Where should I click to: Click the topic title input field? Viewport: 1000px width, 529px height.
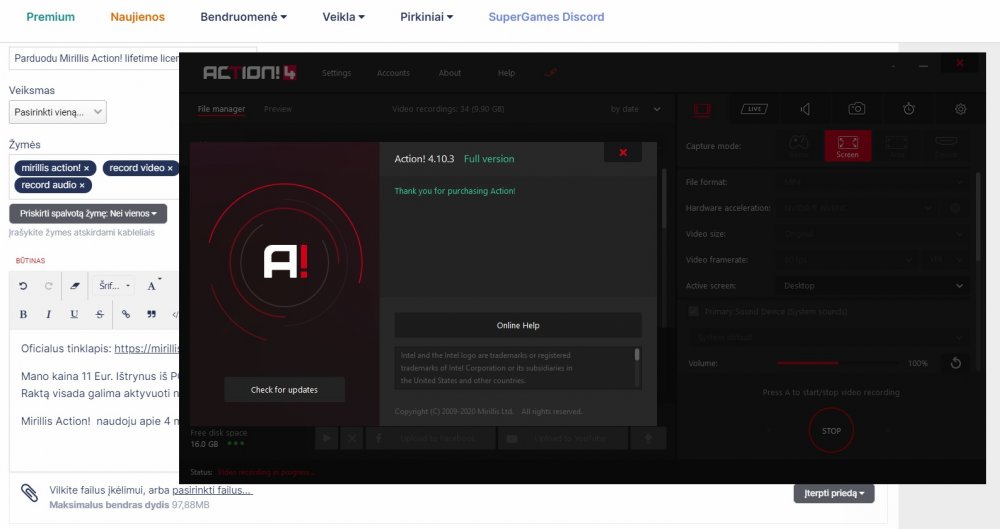coord(94,58)
